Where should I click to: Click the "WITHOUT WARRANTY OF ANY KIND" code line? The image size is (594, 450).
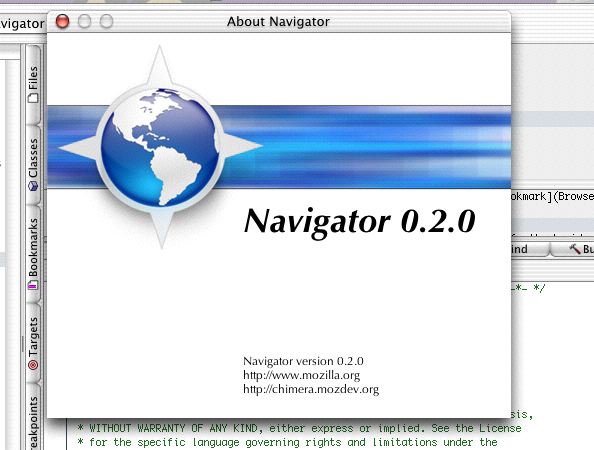tap(299, 428)
